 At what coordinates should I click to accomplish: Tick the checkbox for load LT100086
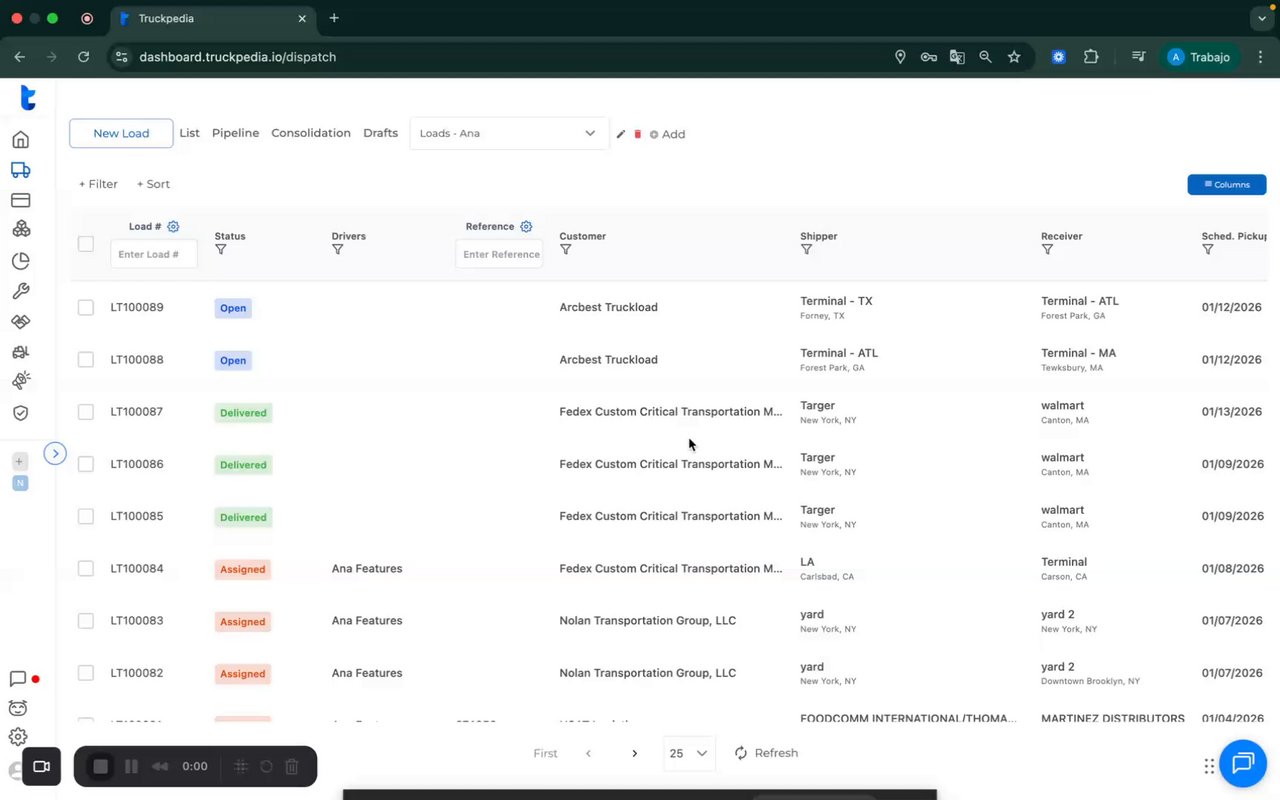coord(86,464)
